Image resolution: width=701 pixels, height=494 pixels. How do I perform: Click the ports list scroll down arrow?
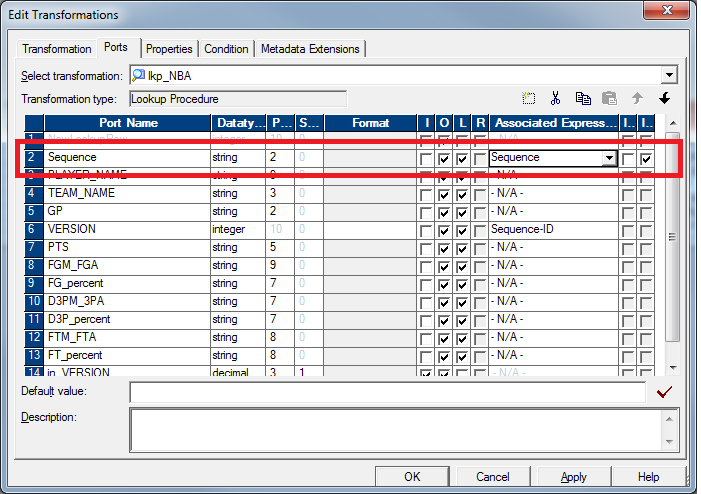[x=672, y=367]
